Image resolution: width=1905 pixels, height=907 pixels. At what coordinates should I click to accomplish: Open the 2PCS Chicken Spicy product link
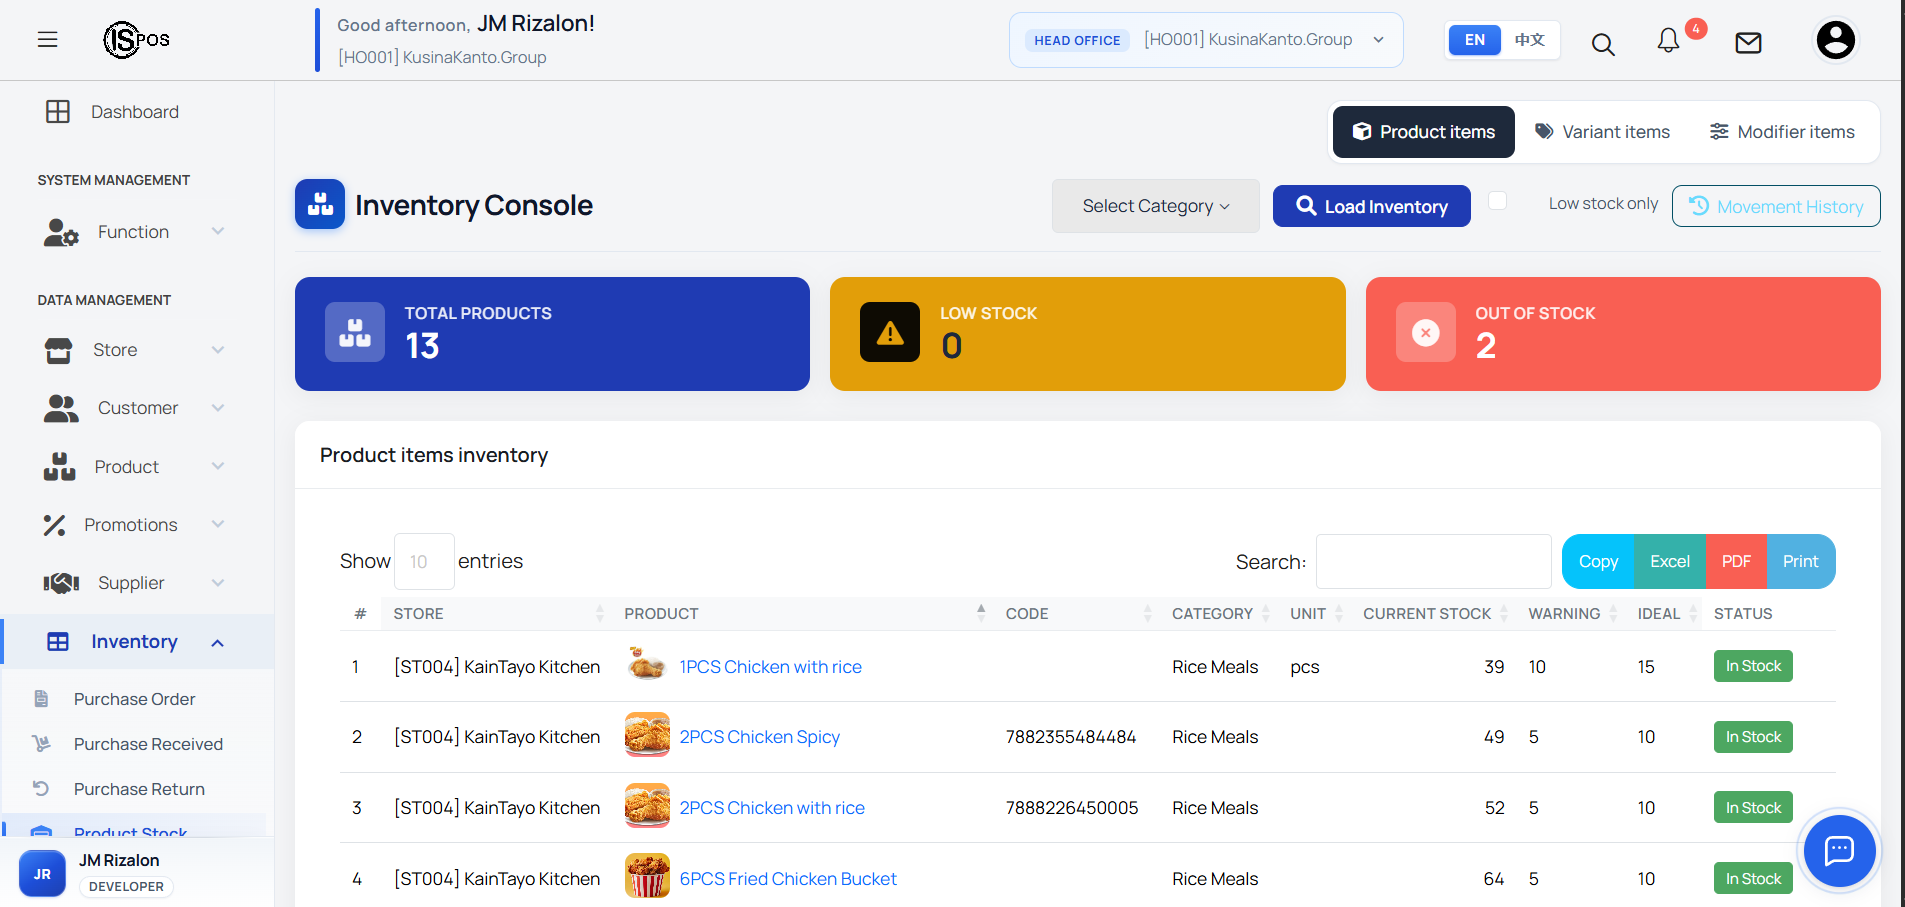[x=759, y=737]
